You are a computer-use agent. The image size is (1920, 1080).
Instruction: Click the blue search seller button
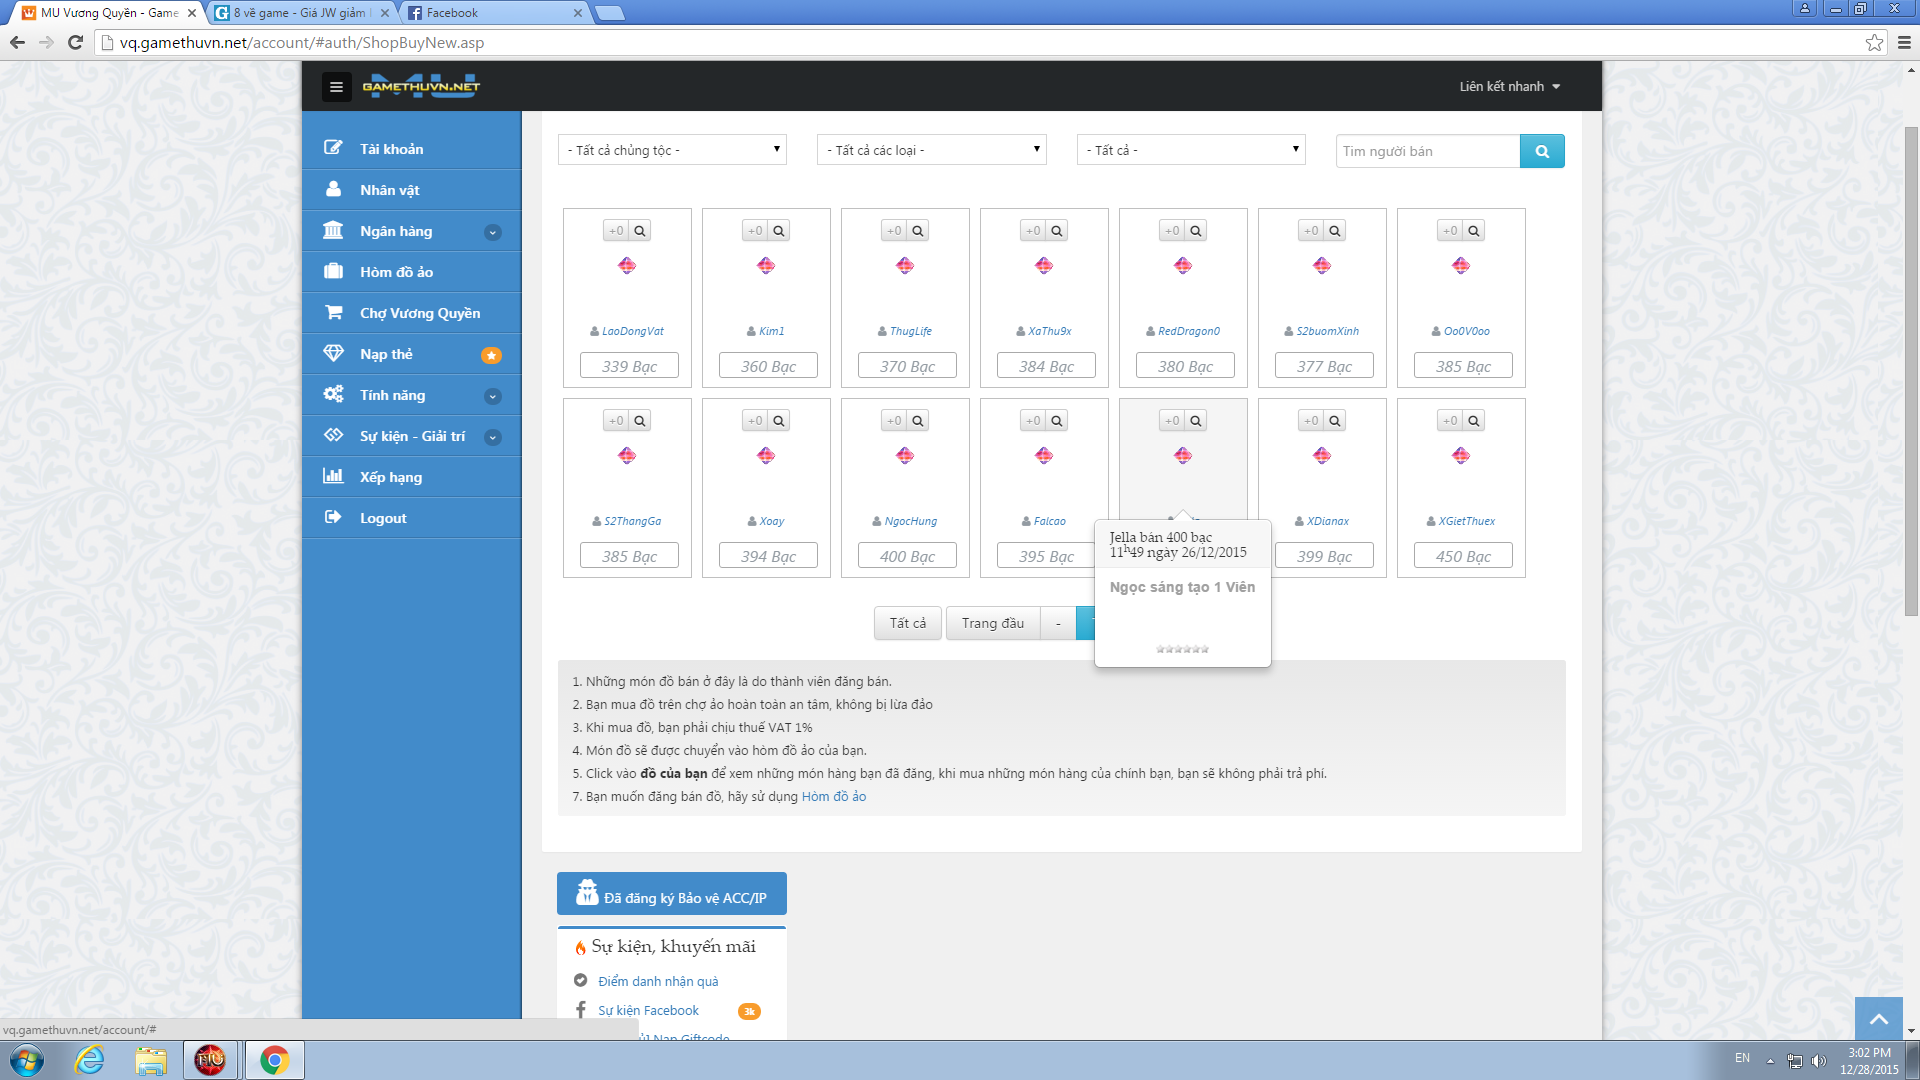(x=1541, y=151)
